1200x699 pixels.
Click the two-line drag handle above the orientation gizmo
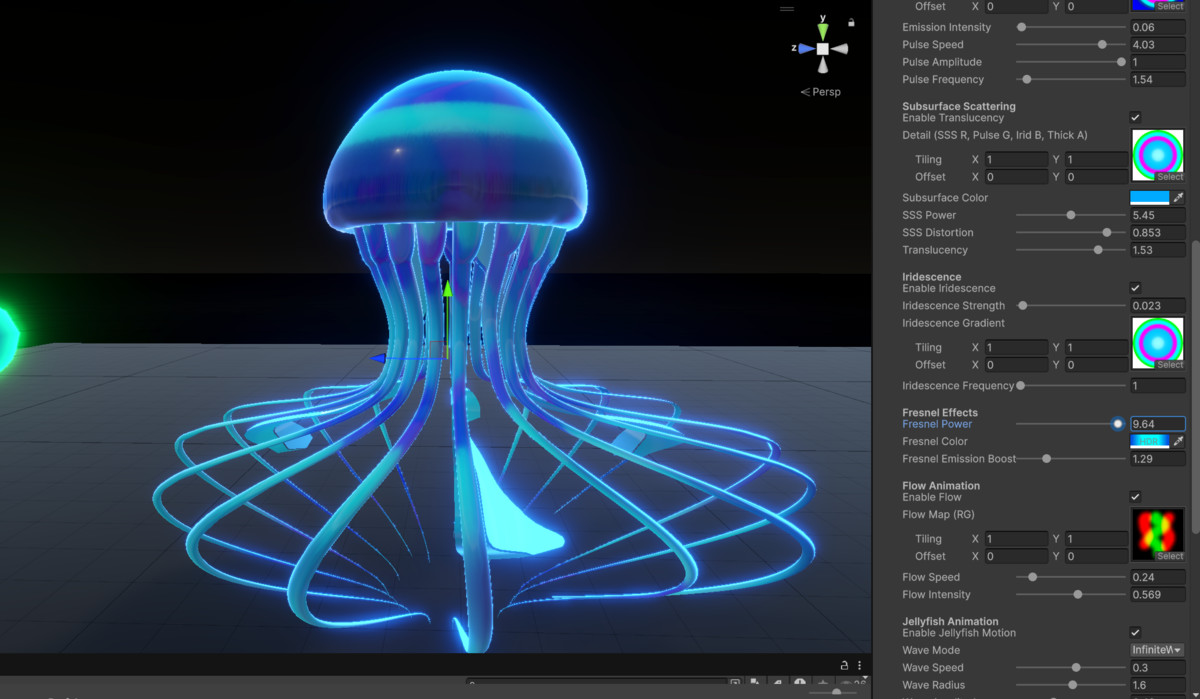point(787,8)
